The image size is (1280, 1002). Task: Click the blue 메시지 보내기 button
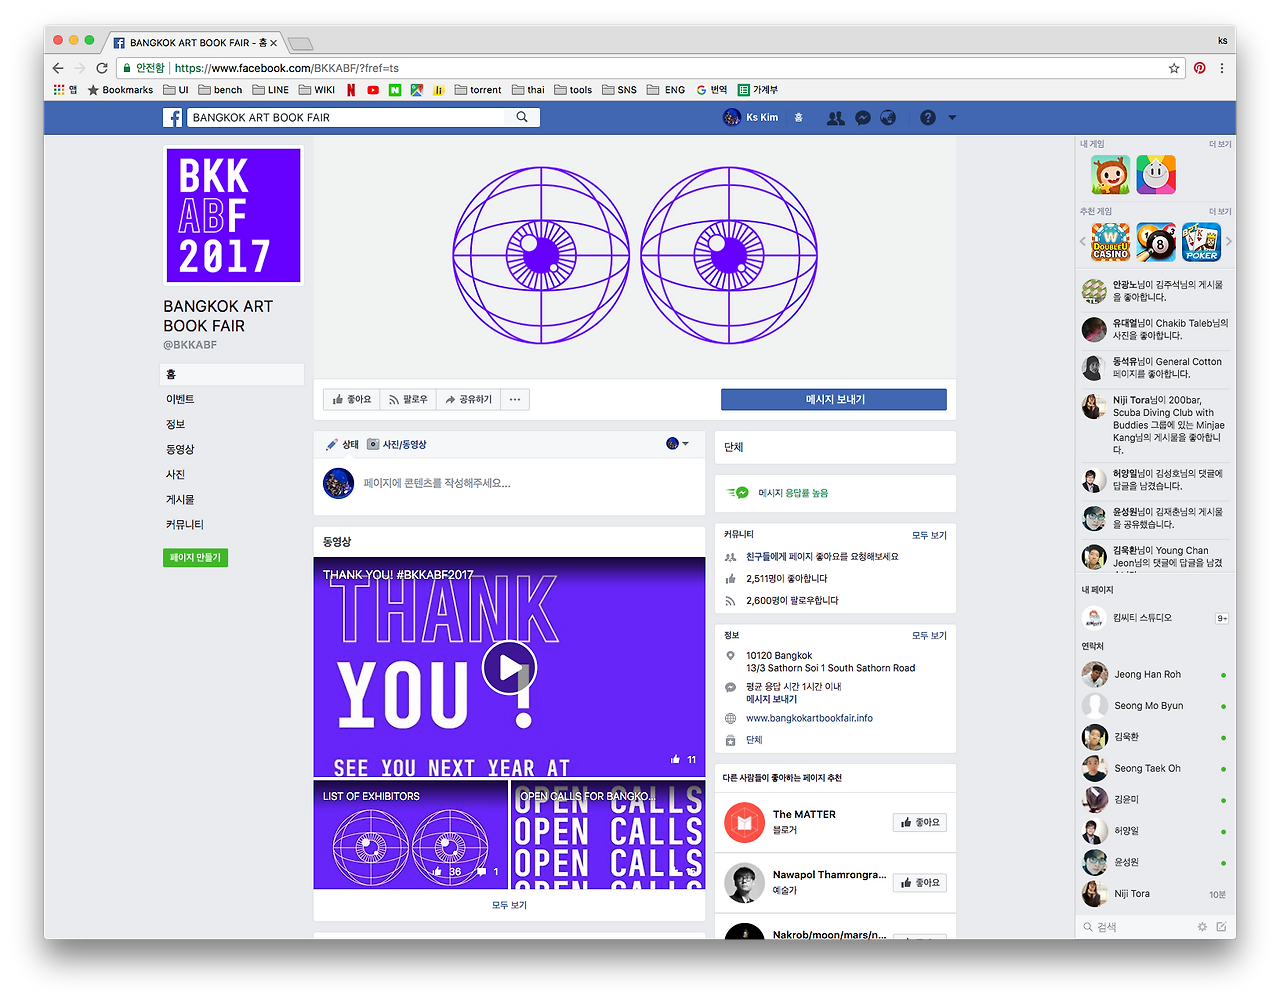click(x=834, y=399)
